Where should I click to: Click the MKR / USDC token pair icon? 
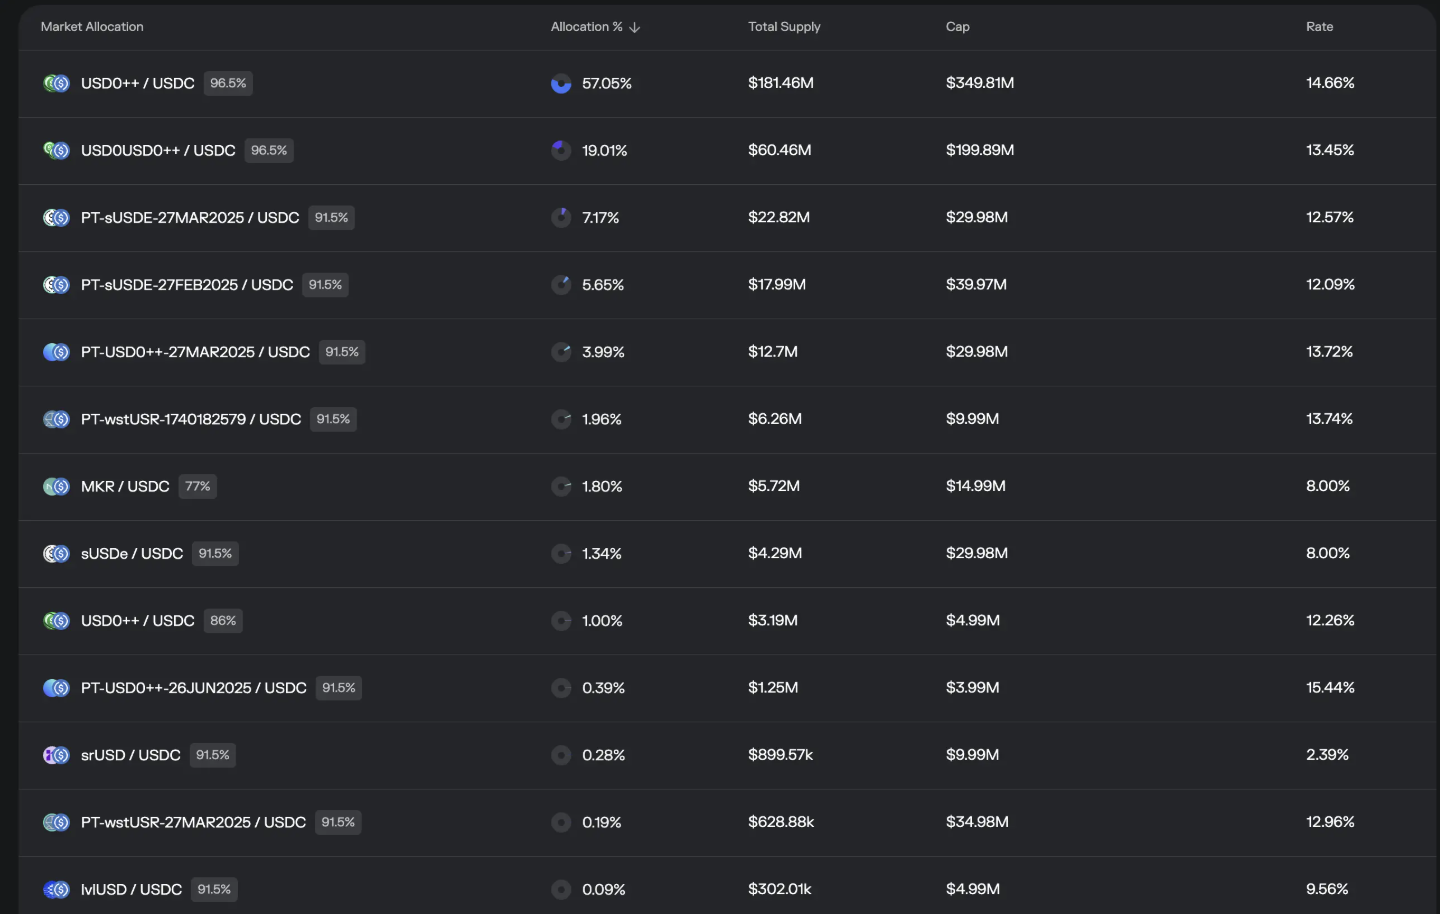pos(56,487)
